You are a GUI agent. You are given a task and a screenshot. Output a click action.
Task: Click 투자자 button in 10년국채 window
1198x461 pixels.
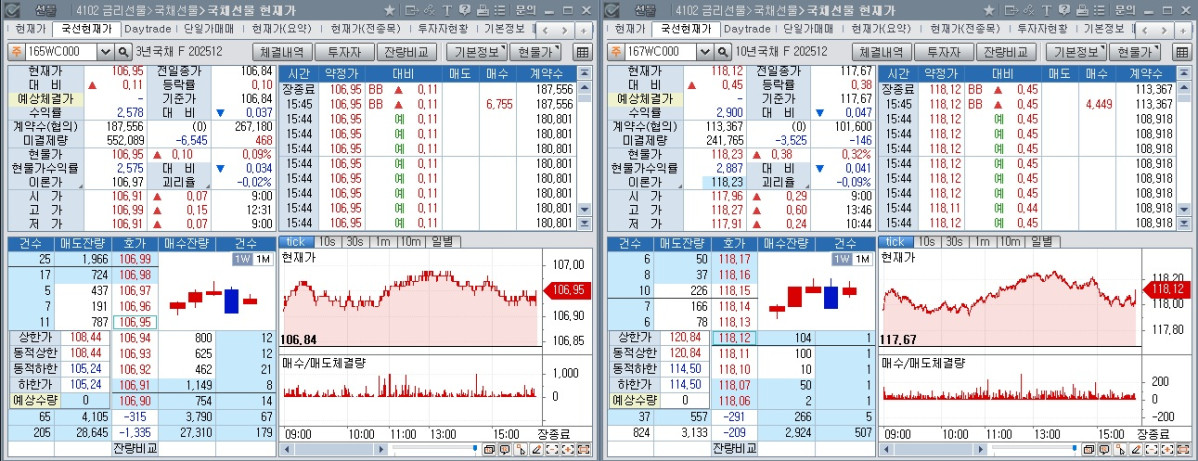click(944, 52)
